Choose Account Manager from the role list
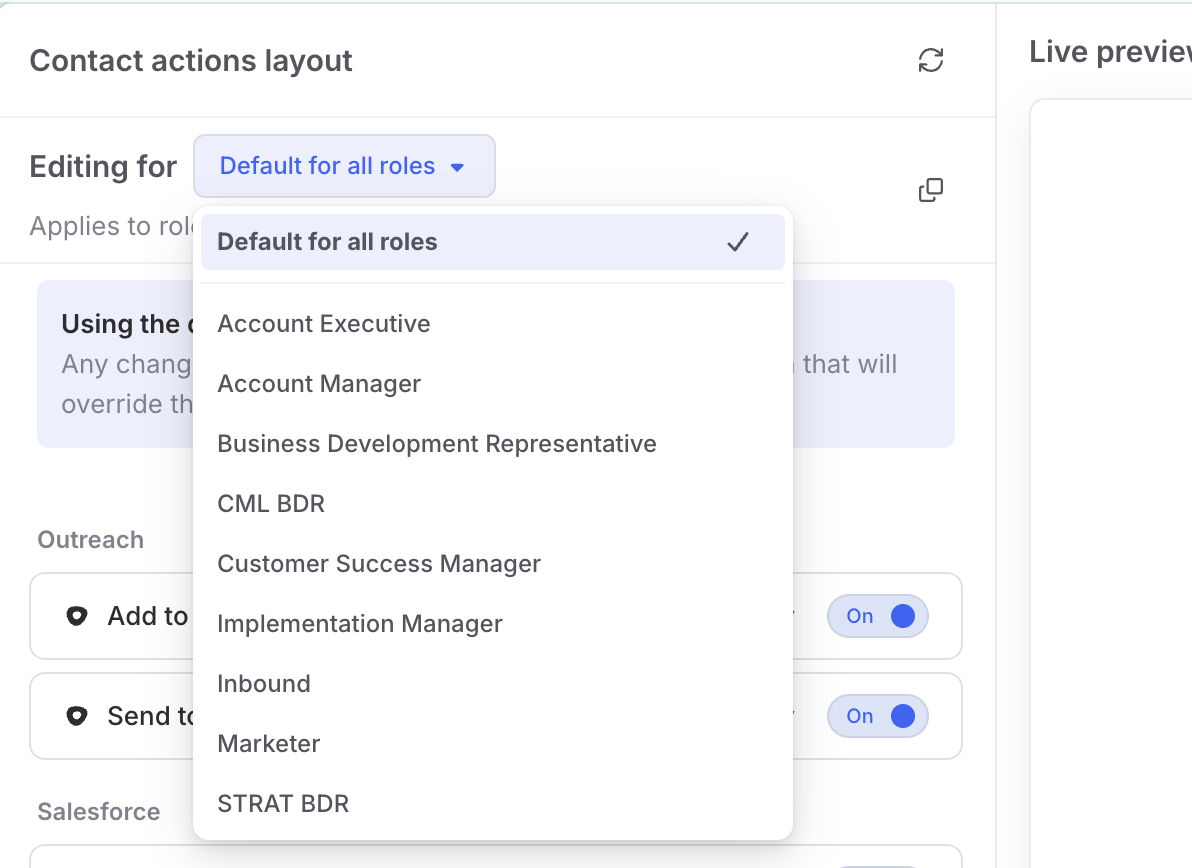The height and width of the screenshot is (868, 1192). (319, 384)
